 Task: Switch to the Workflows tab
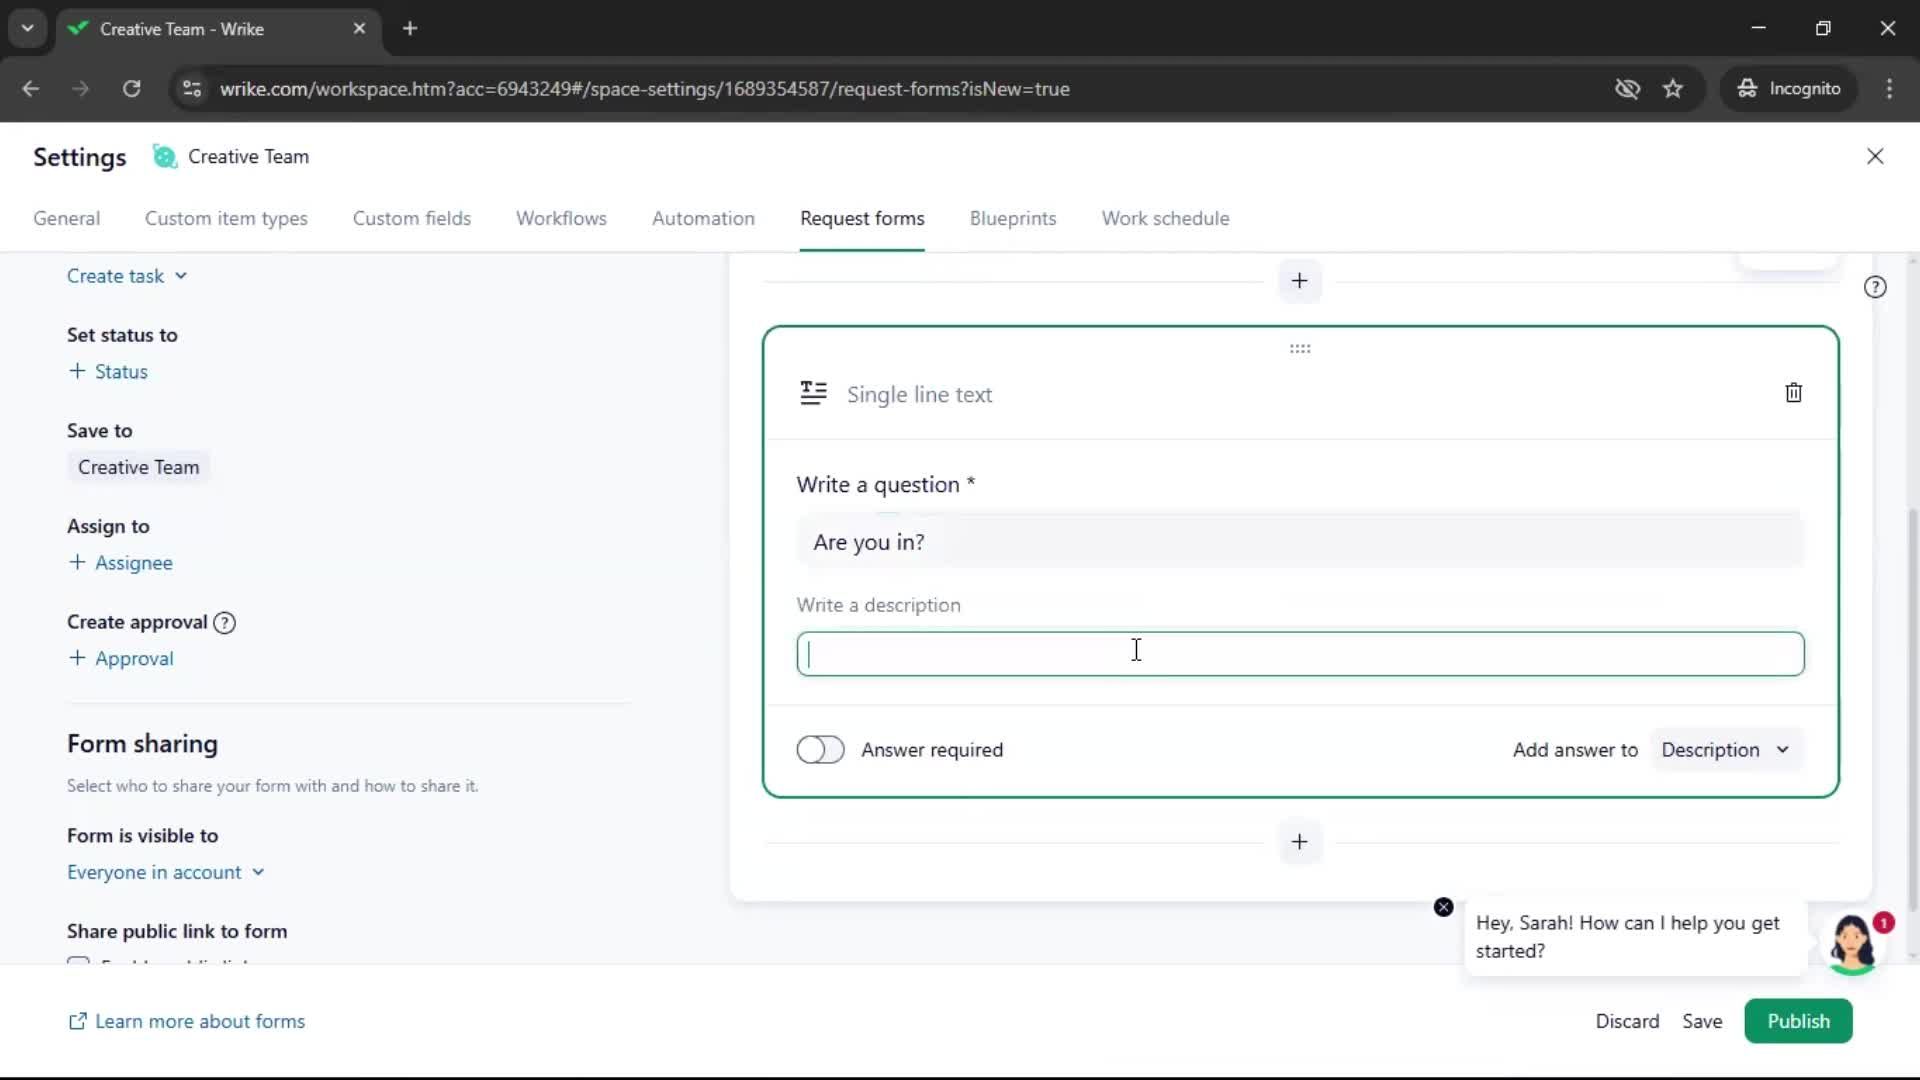pyautogui.click(x=561, y=219)
